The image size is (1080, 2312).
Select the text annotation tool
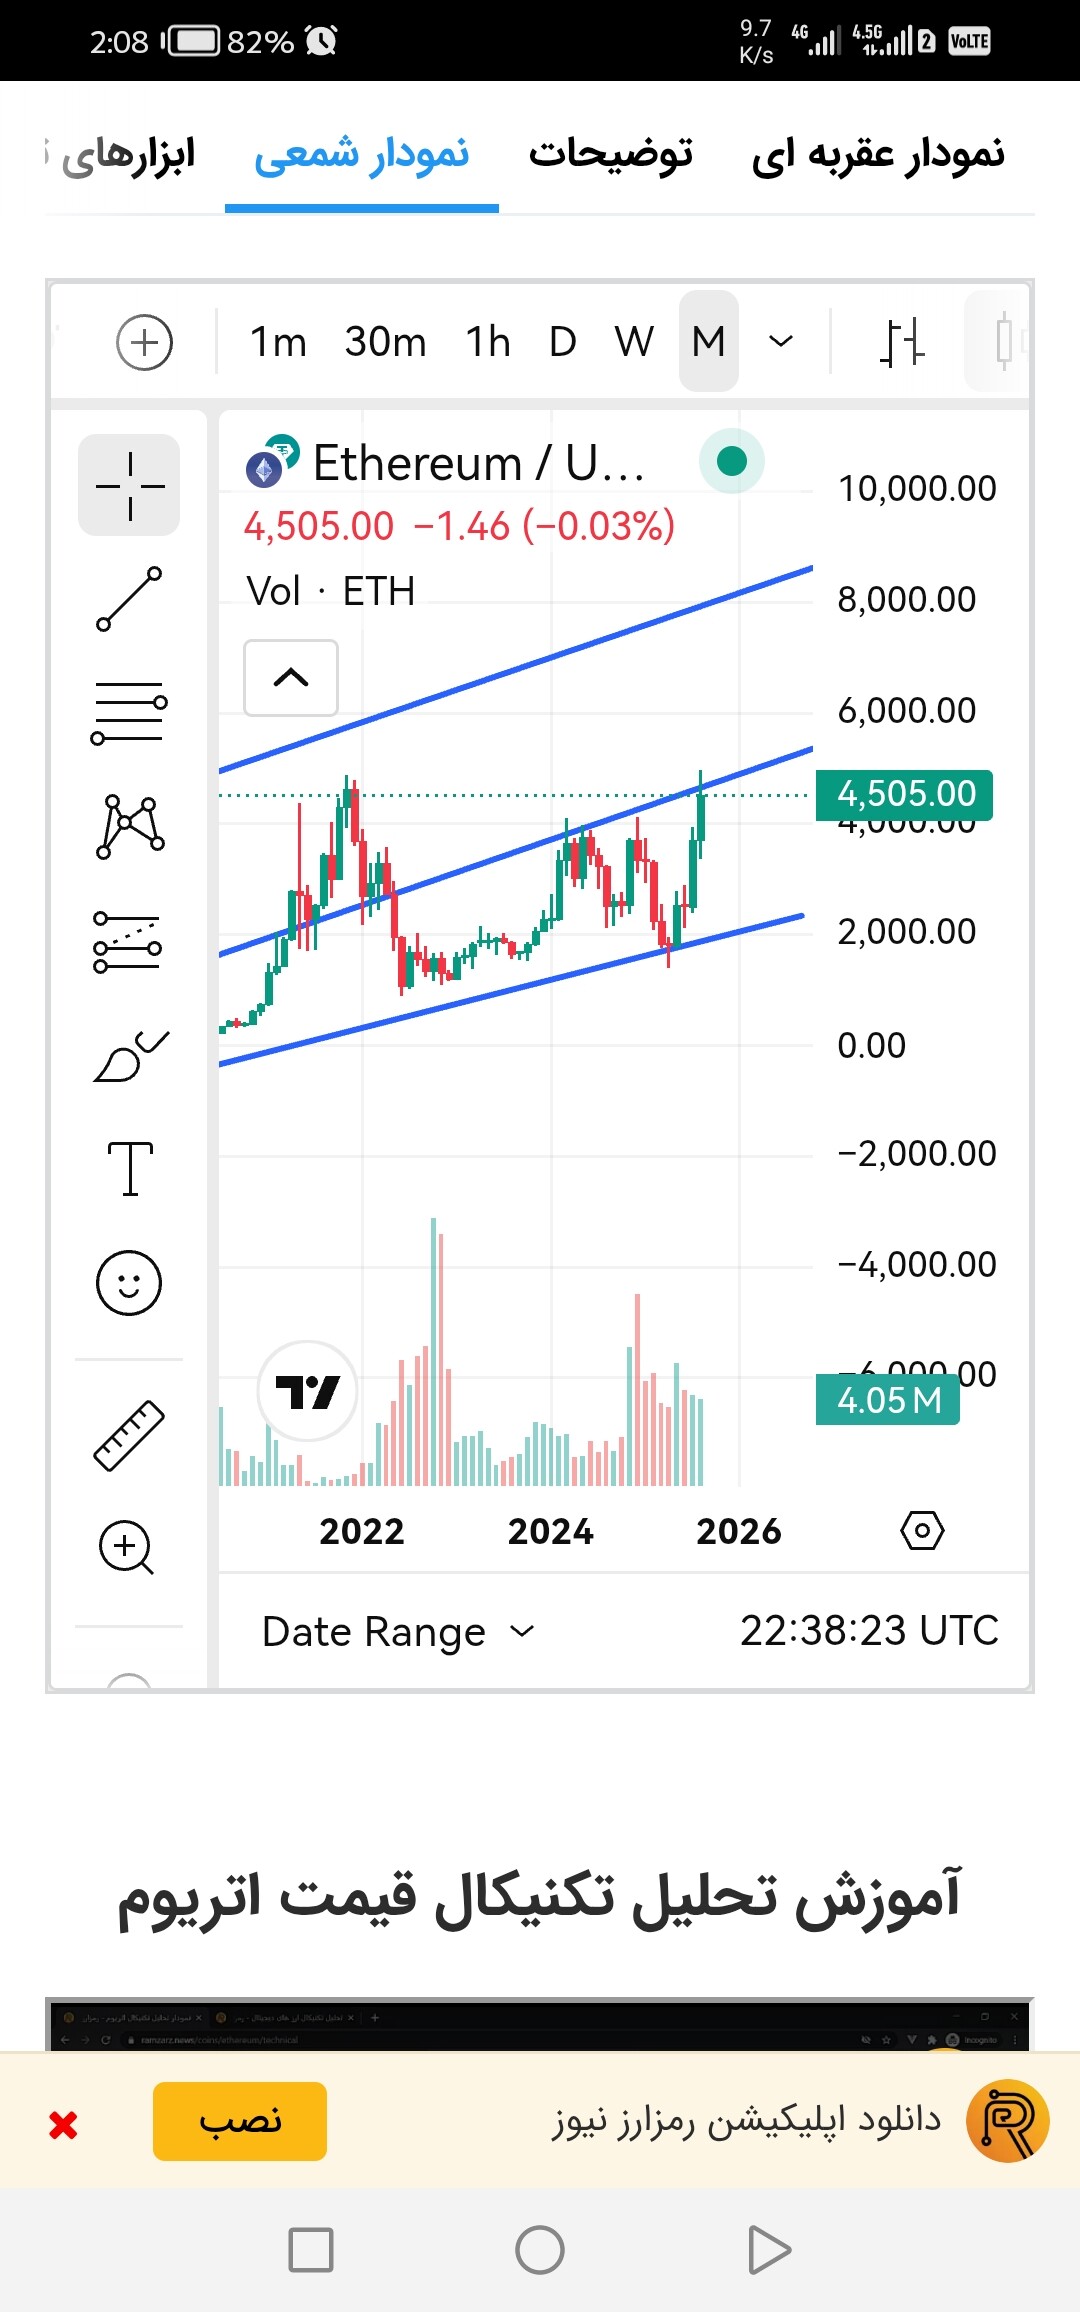tap(129, 1169)
